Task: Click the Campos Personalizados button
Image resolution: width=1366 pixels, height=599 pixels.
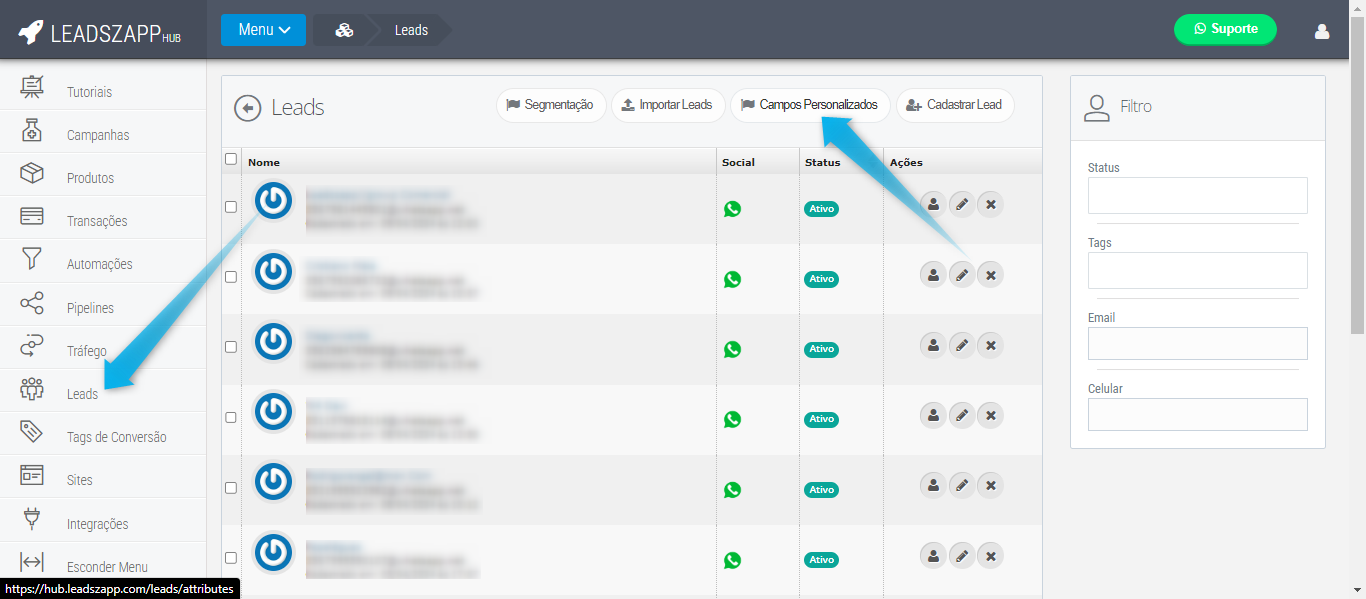Action: 809,105
